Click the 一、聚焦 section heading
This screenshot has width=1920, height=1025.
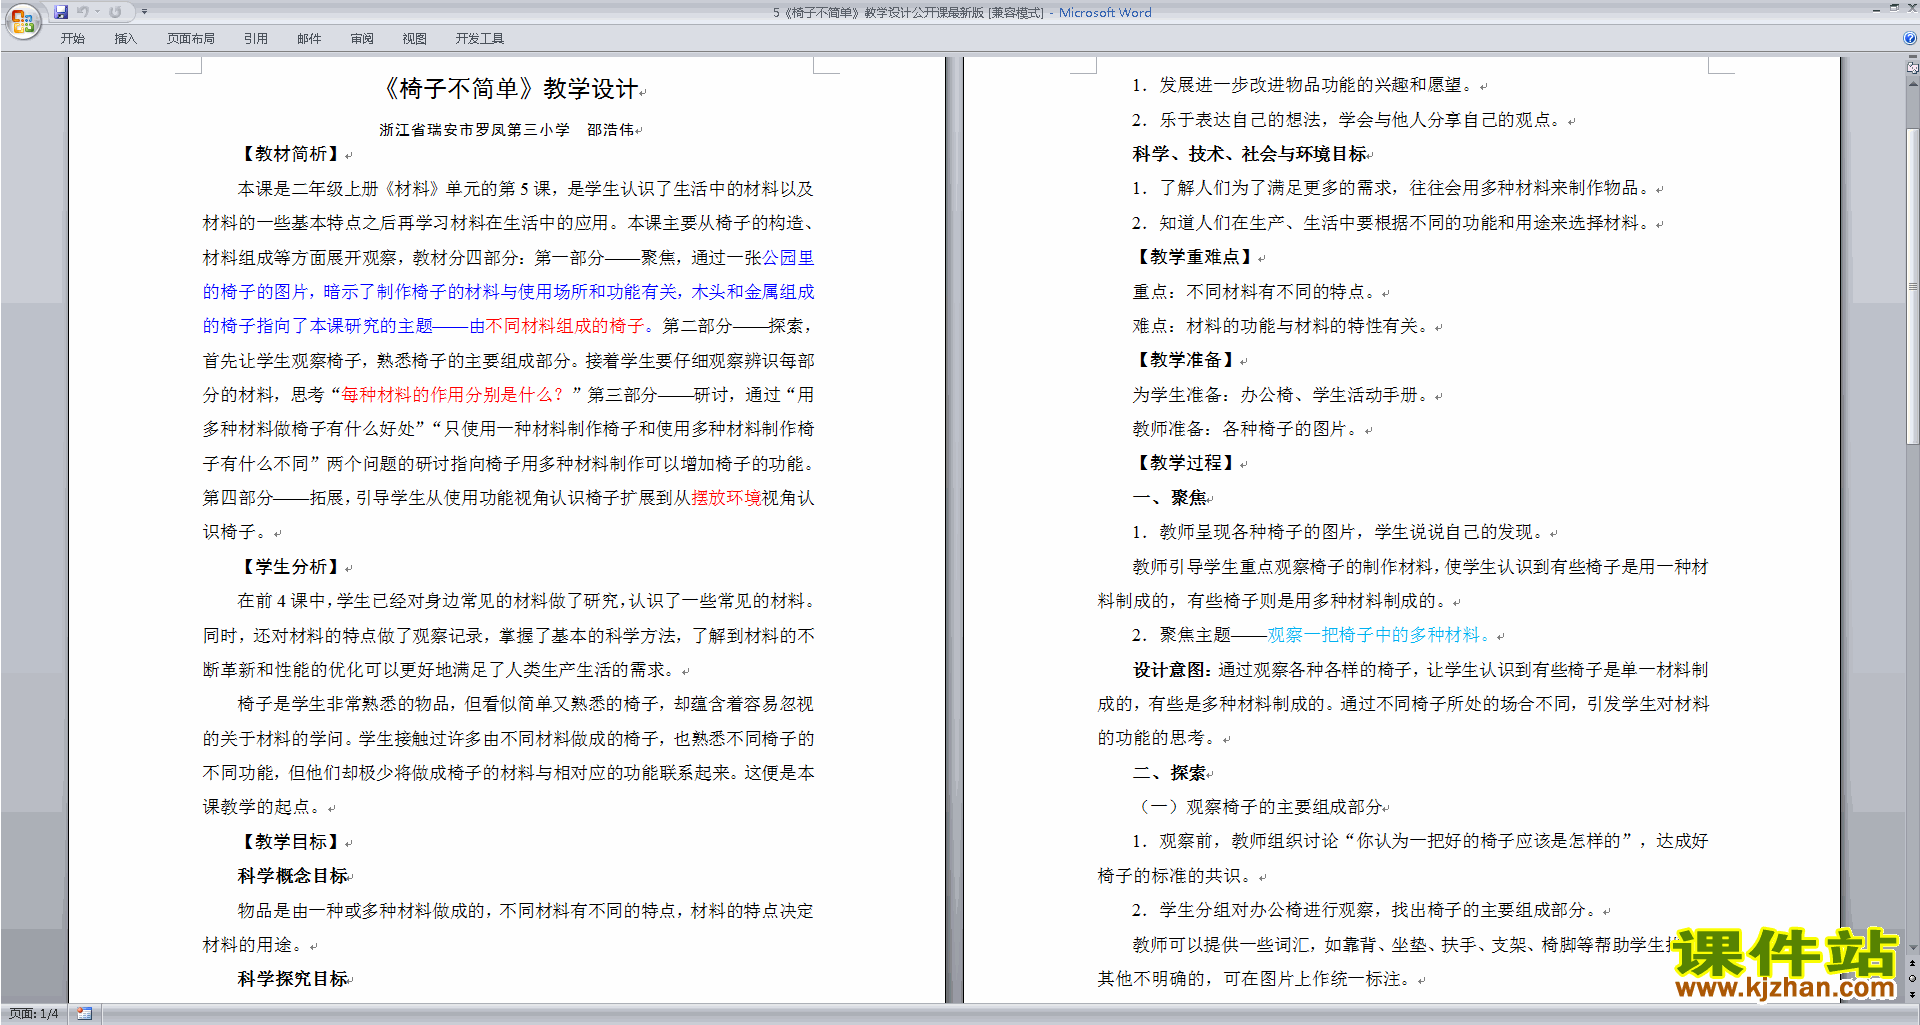point(1169,498)
